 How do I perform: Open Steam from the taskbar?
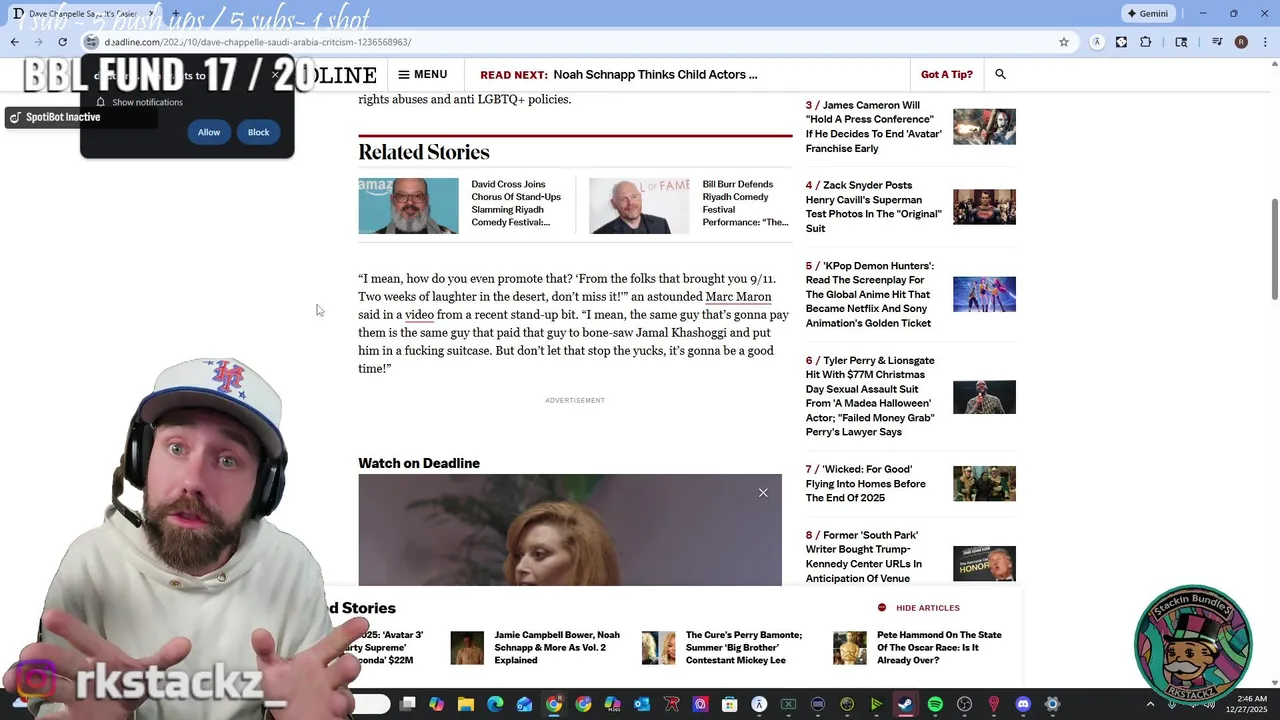[906, 704]
